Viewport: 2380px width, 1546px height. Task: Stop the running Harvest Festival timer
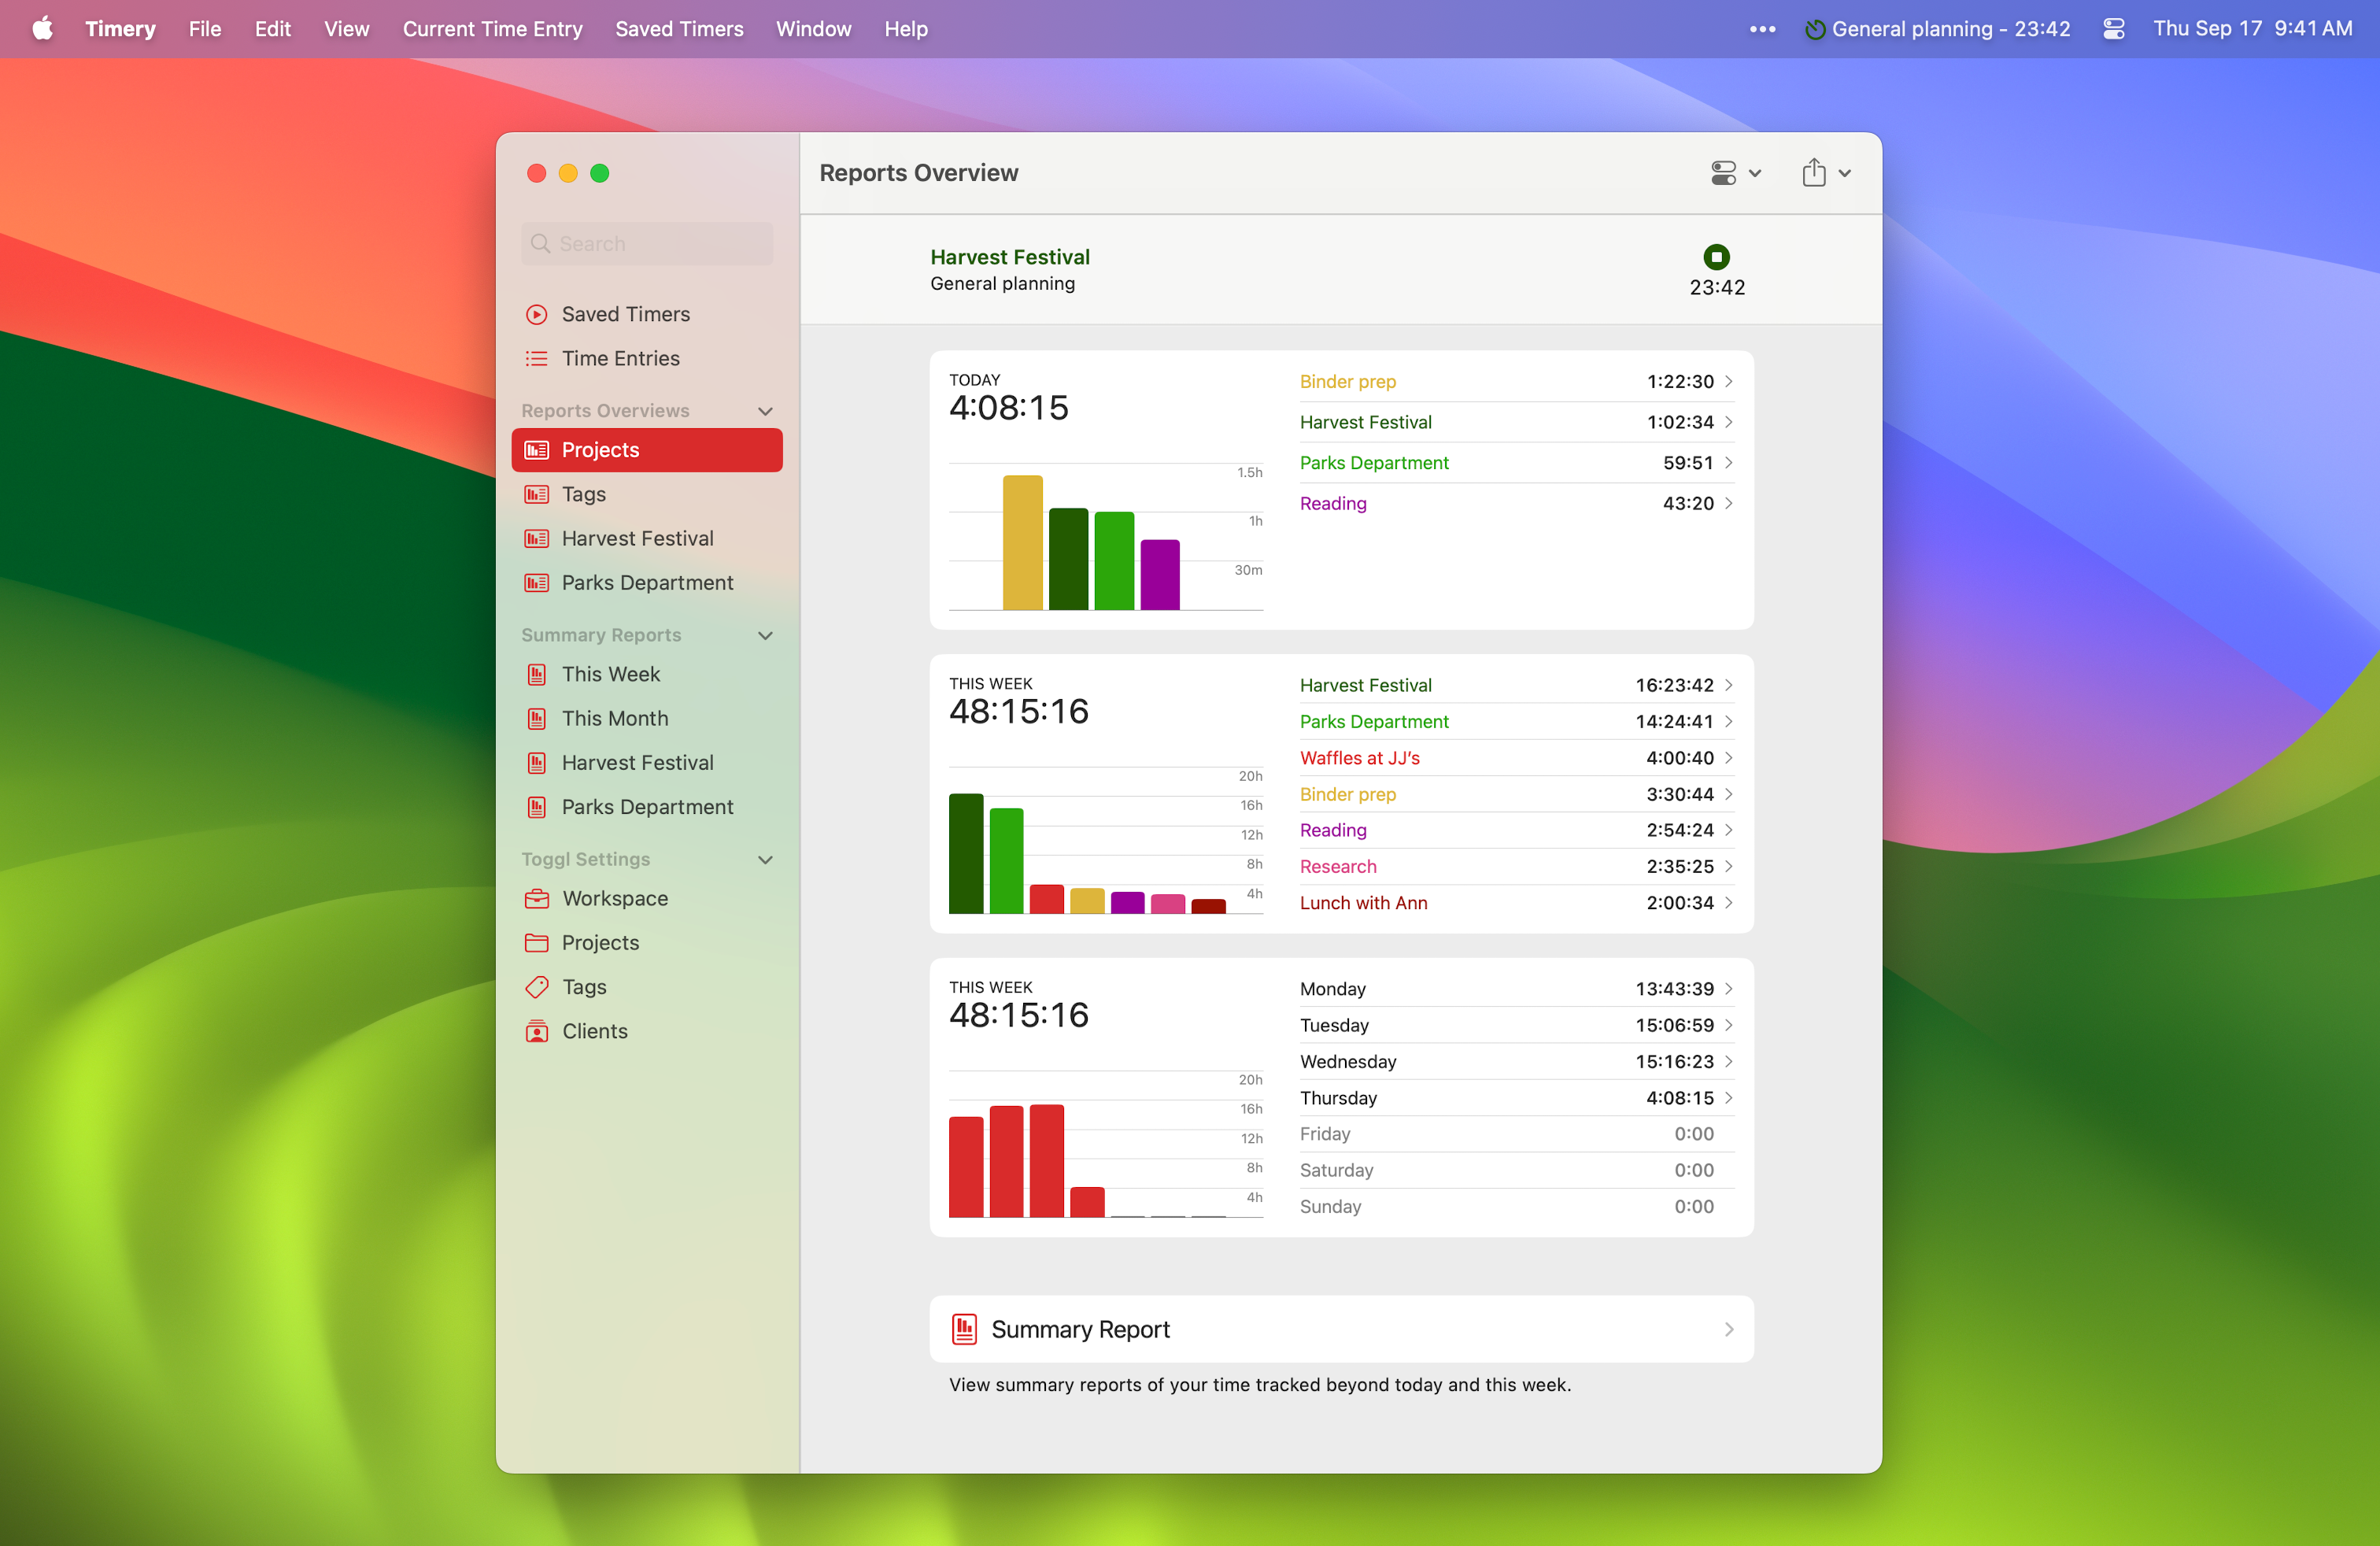pos(1716,257)
